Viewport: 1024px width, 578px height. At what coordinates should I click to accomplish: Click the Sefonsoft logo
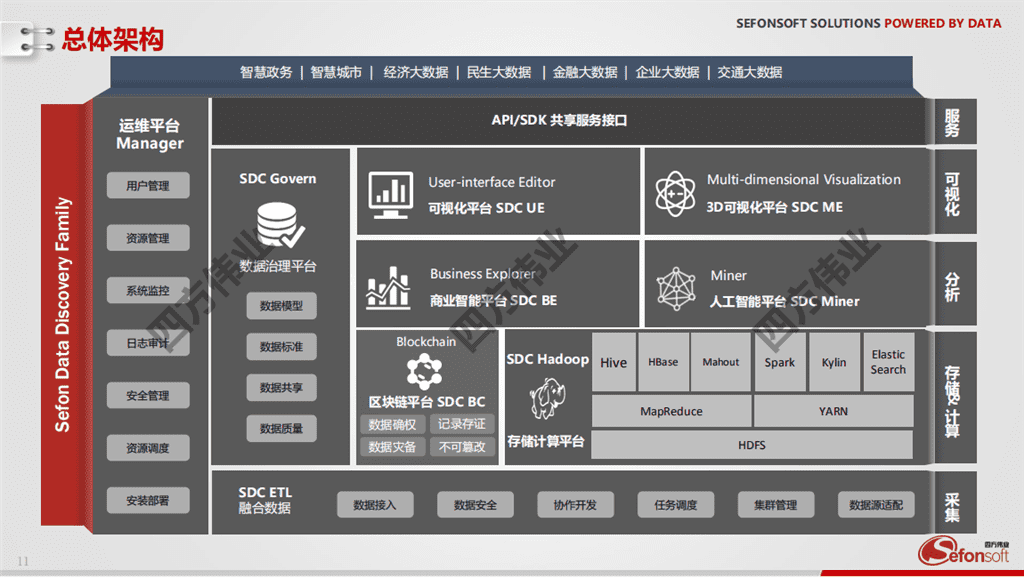pos(964,550)
